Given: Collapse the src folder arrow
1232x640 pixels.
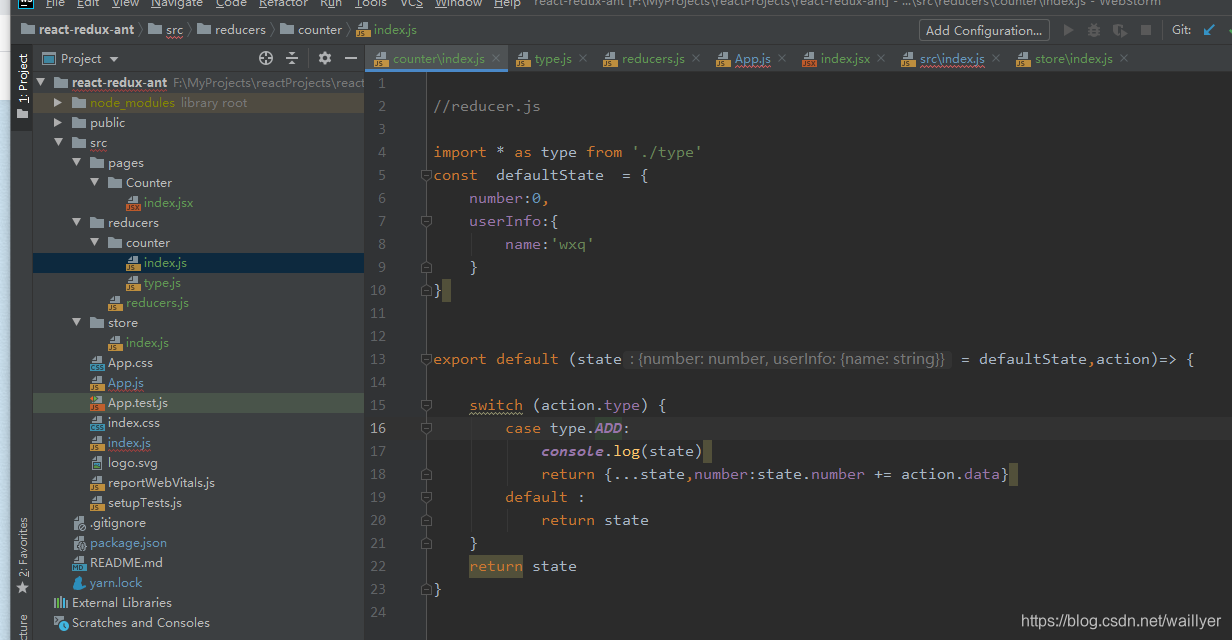Looking at the screenshot, I should click(x=58, y=142).
